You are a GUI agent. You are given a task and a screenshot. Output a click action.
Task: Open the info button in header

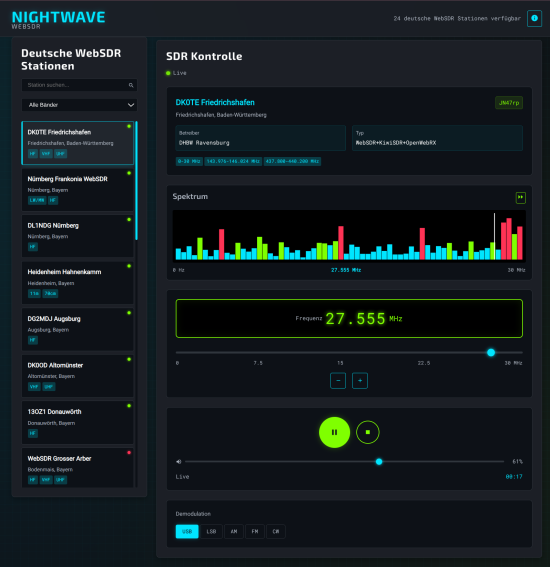click(x=534, y=18)
